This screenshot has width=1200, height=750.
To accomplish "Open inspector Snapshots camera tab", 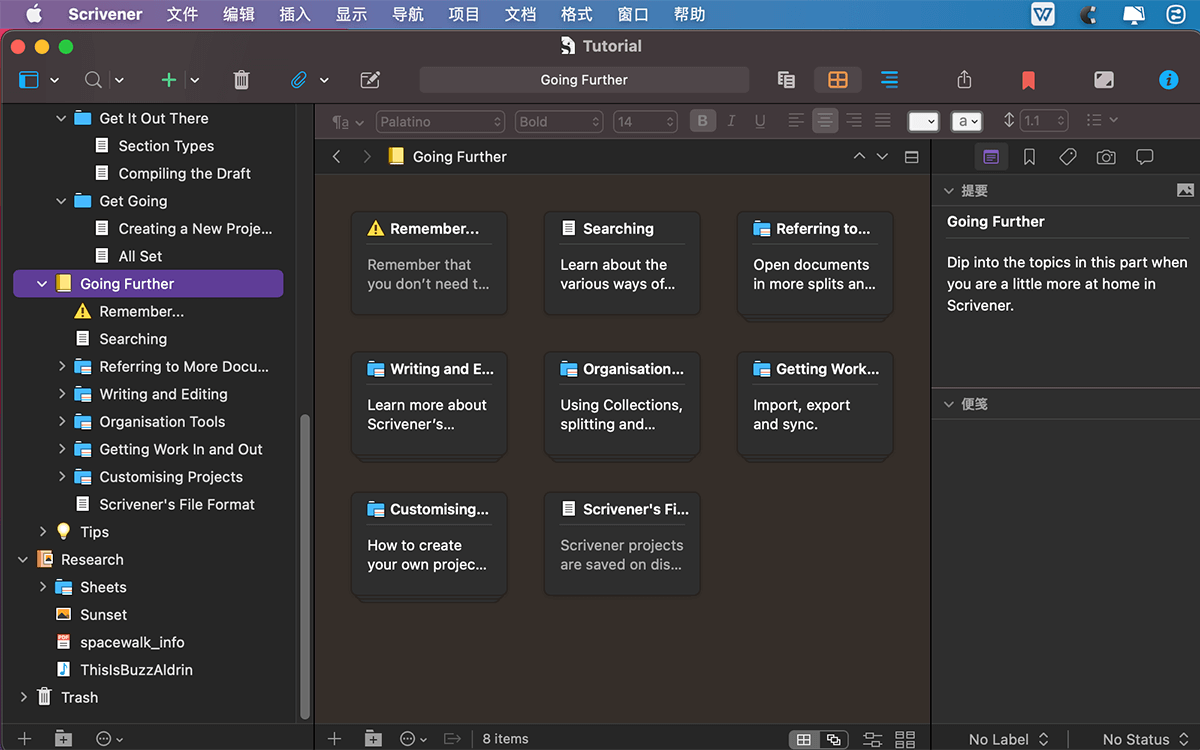I will [1106, 157].
